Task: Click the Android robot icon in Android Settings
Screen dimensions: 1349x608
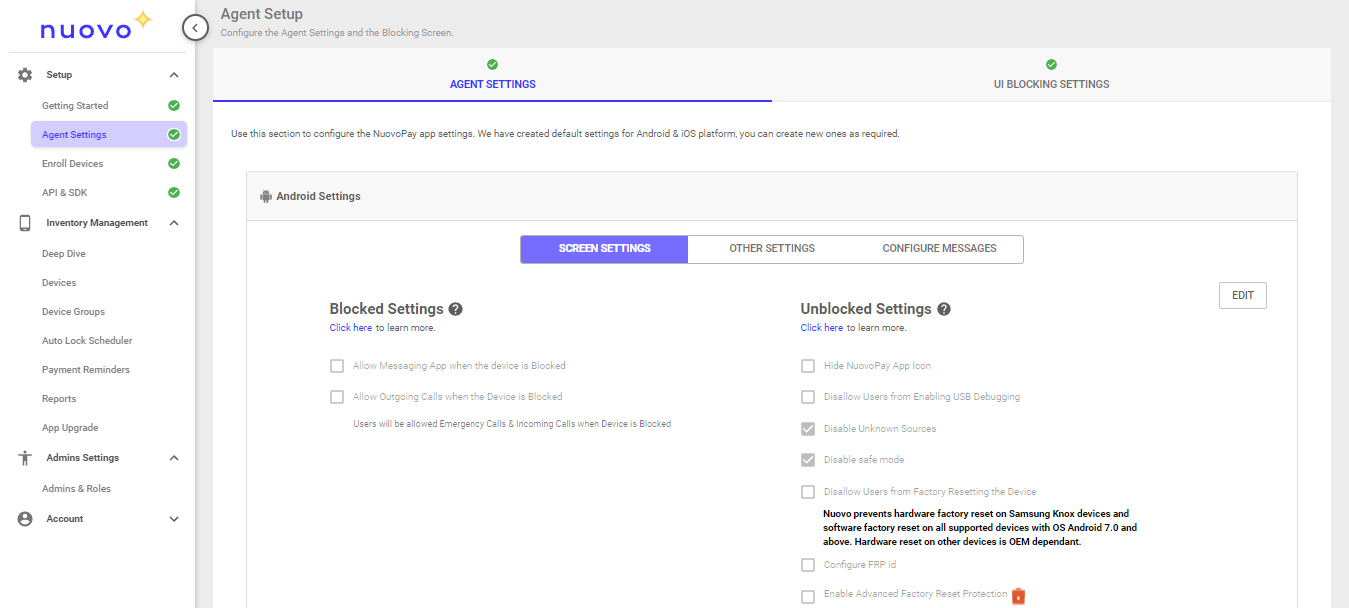Action: [265, 196]
